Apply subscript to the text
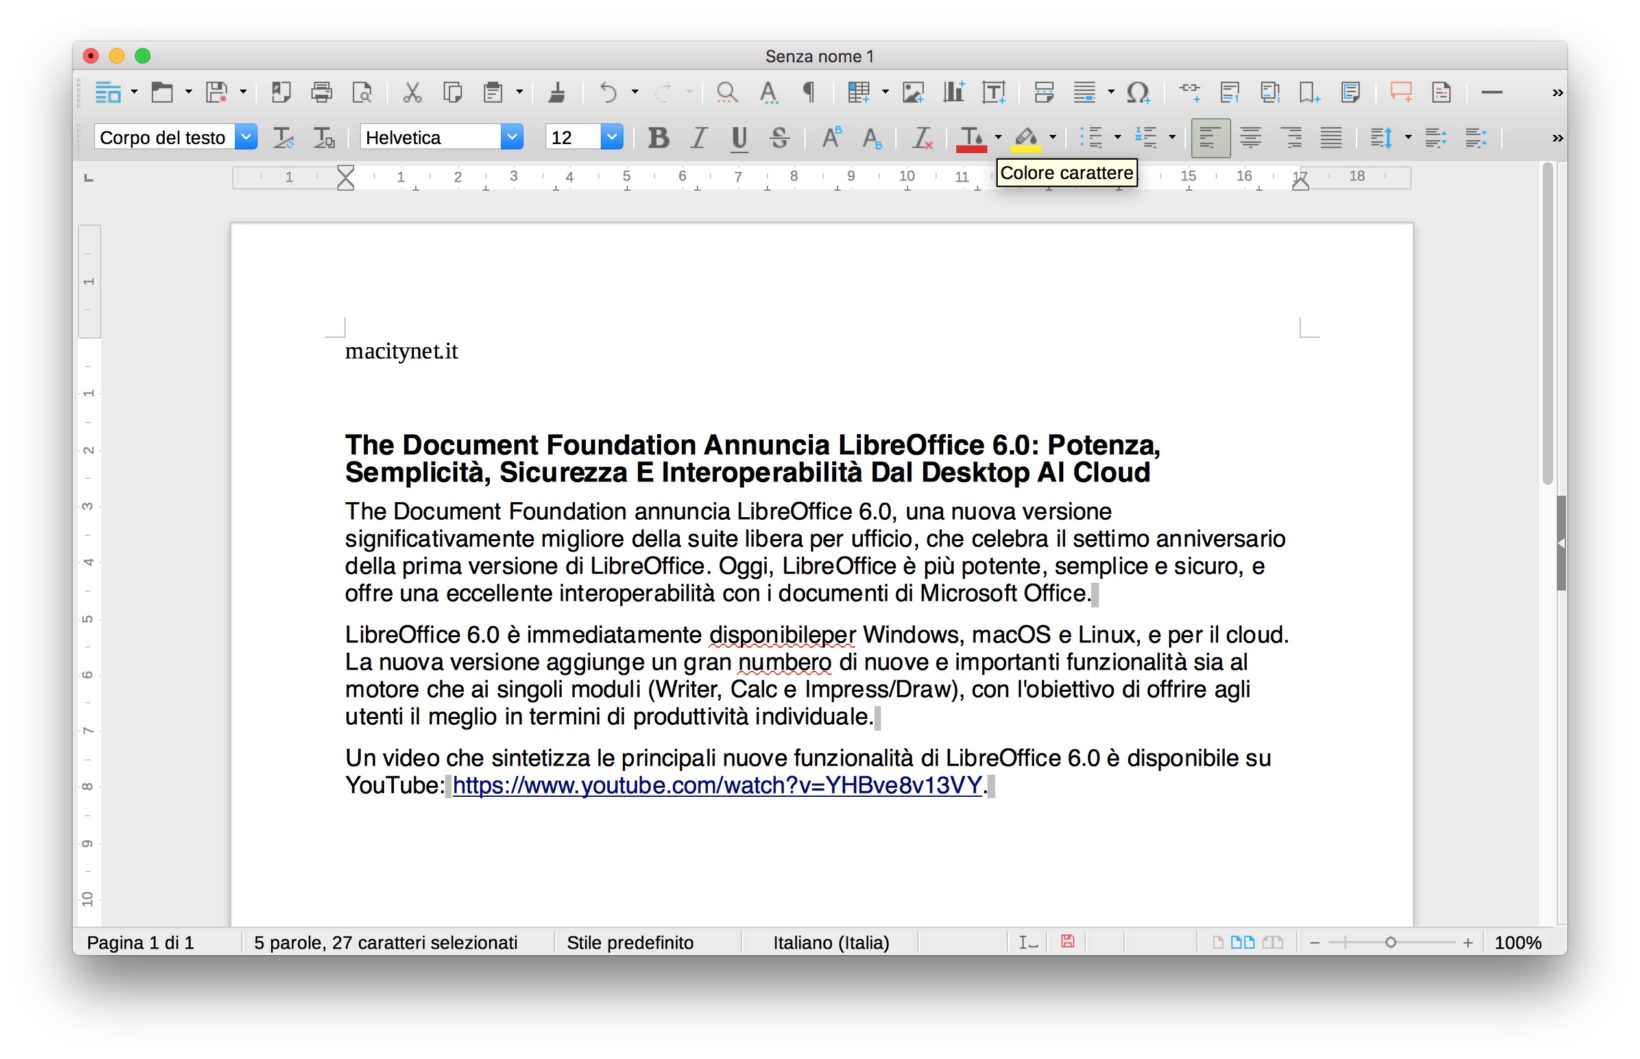Screen dimensions: 1640x1059 point(872,137)
